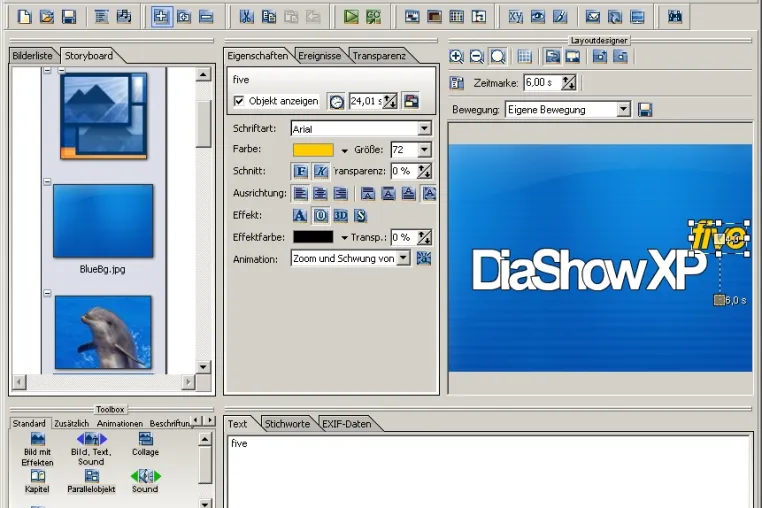Screen dimensions: 762x508
Task: Open the Größe font size dropdown
Action: (x=424, y=149)
